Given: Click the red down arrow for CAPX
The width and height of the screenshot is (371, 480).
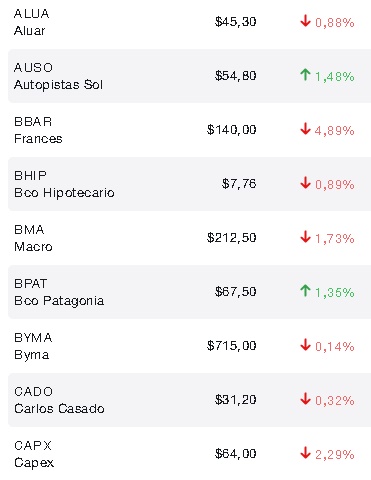Looking at the screenshot, I should [305, 453].
